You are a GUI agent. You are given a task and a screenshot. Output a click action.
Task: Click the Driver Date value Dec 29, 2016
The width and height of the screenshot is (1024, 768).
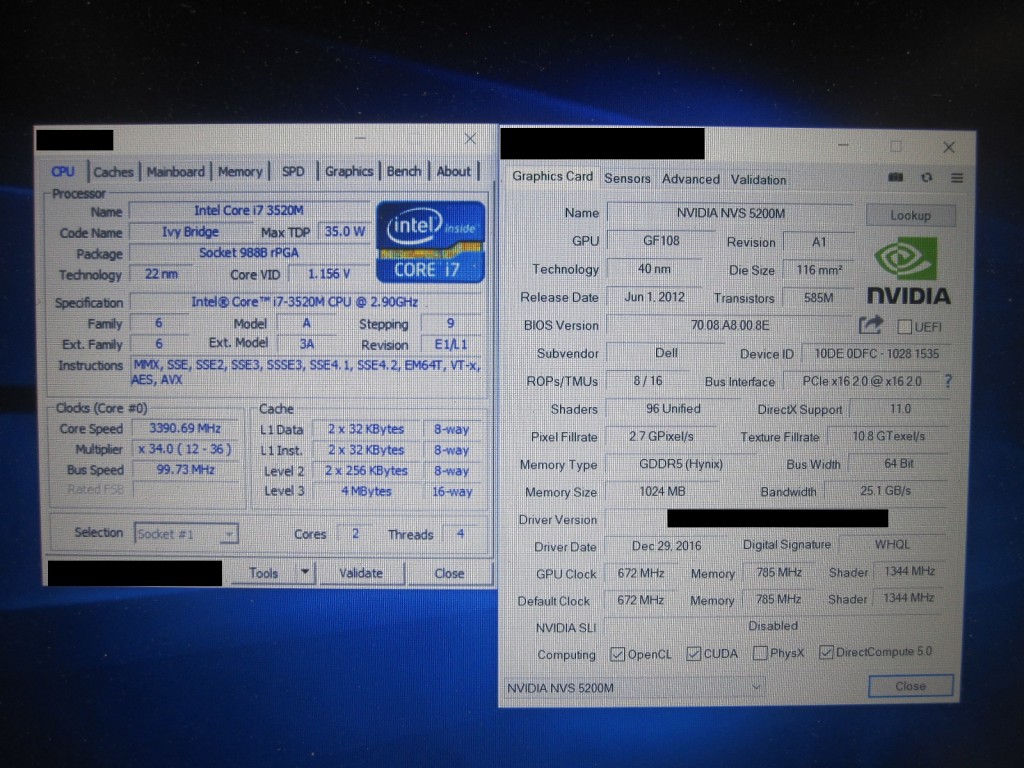click(x=666, y=545)
